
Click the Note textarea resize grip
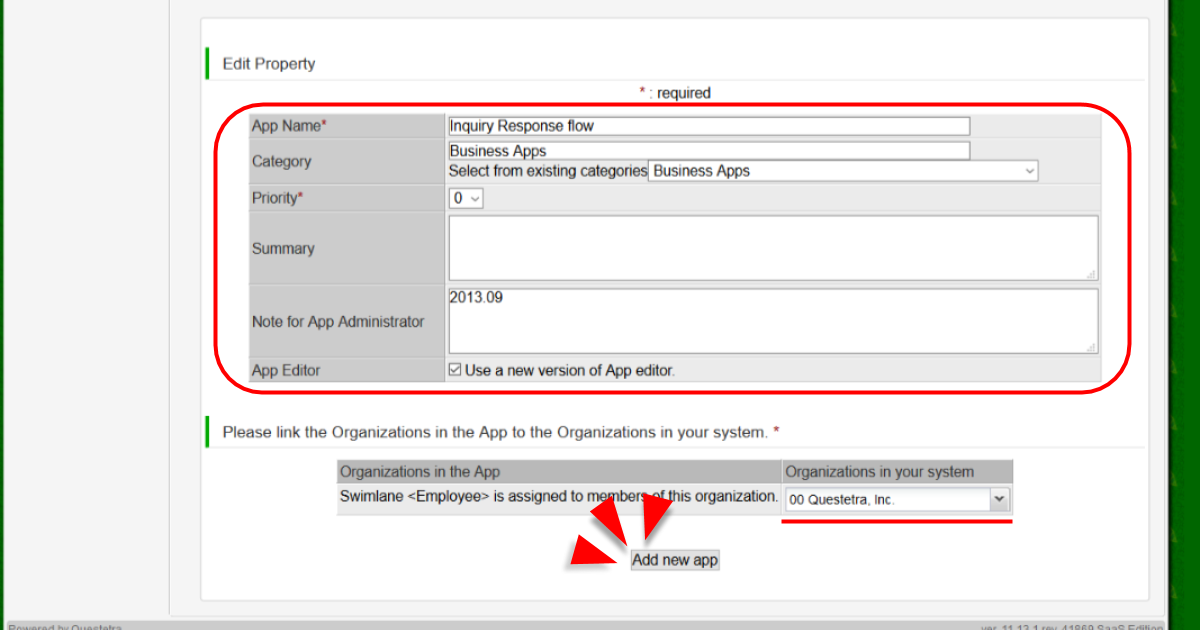(1090, 347)
